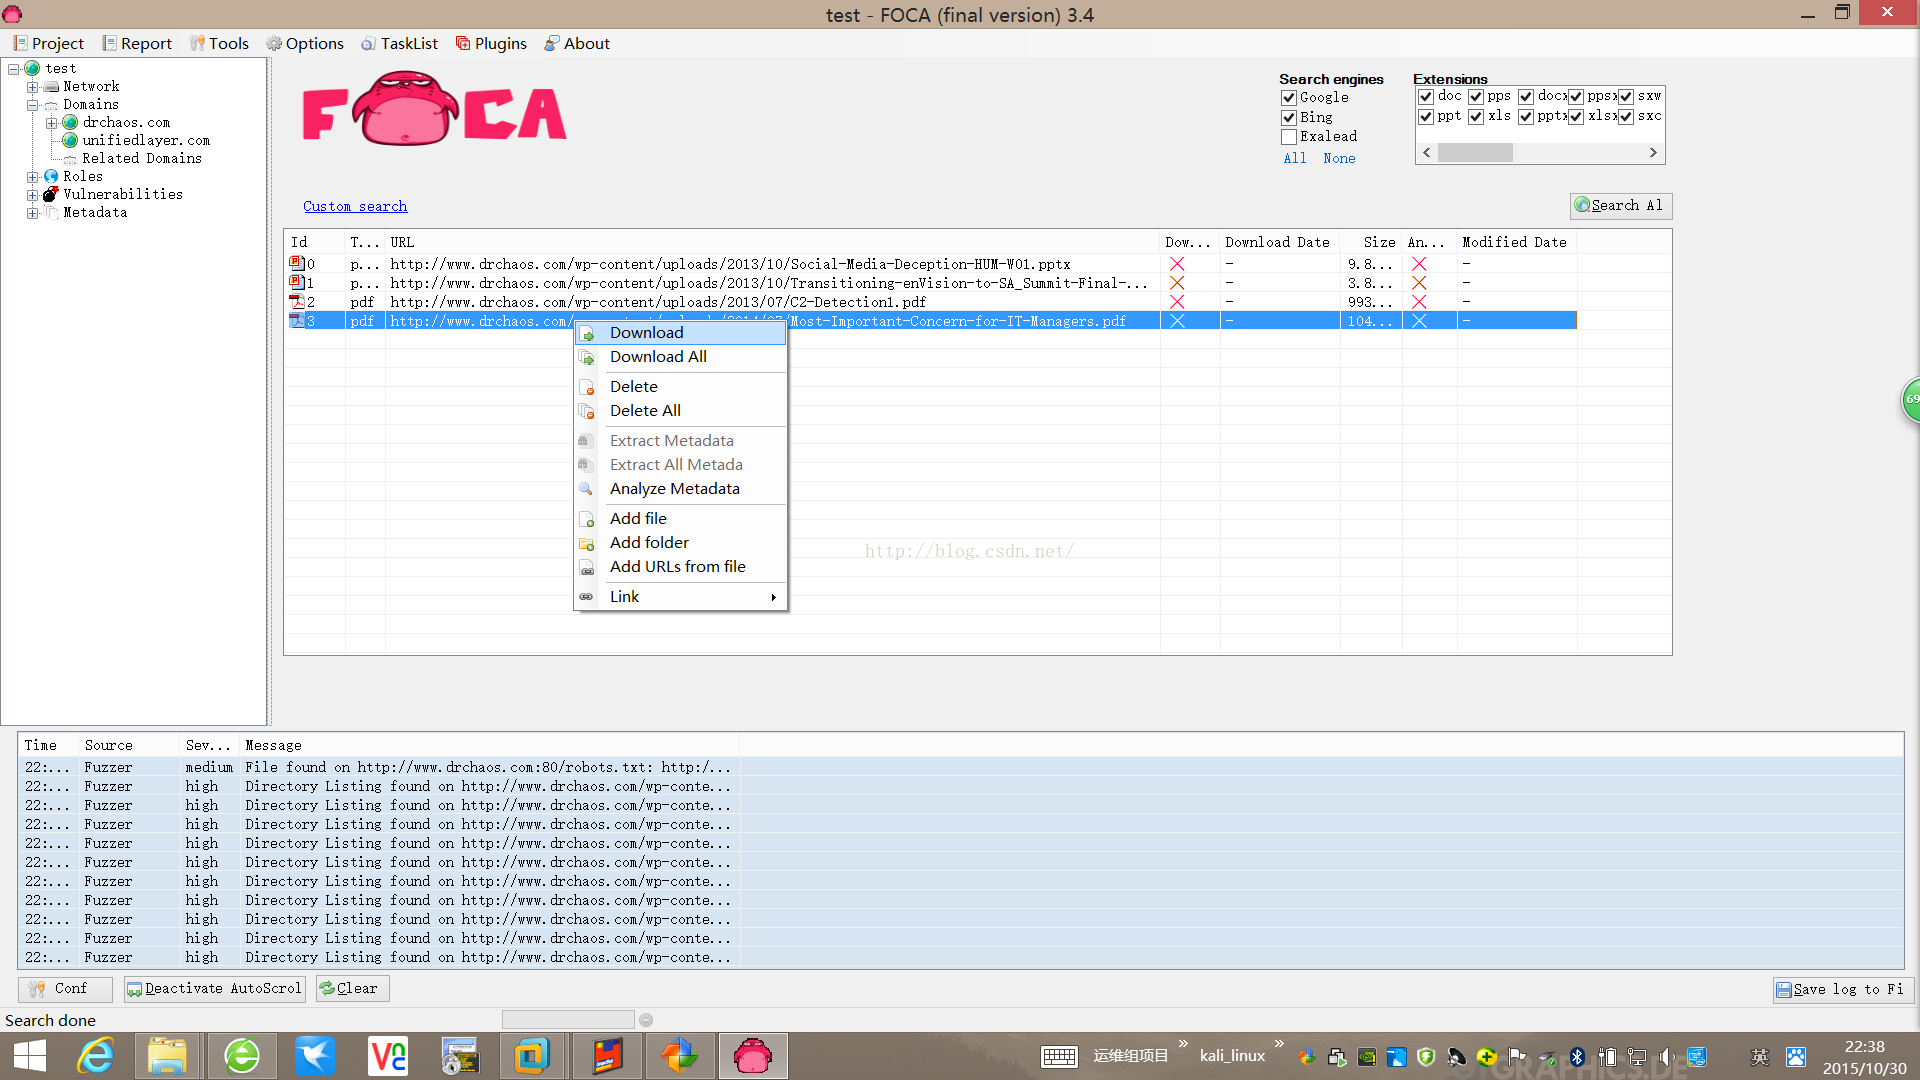Toggle the sxw extension checkbox
Viewport: 1920px width, 1080px height.
click(x=1626, y=97)
